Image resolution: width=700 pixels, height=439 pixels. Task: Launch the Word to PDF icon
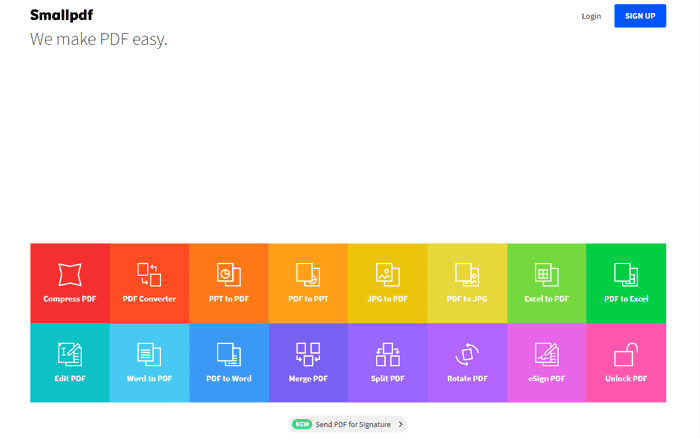(149, 354)
